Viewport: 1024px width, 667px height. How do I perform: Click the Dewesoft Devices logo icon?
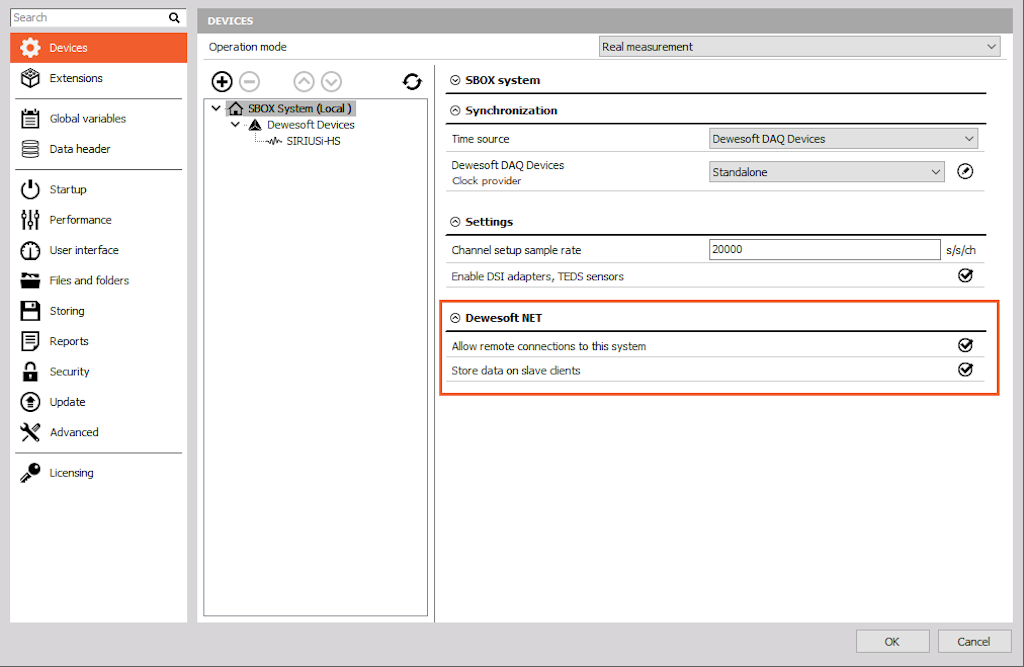[255, 125]
